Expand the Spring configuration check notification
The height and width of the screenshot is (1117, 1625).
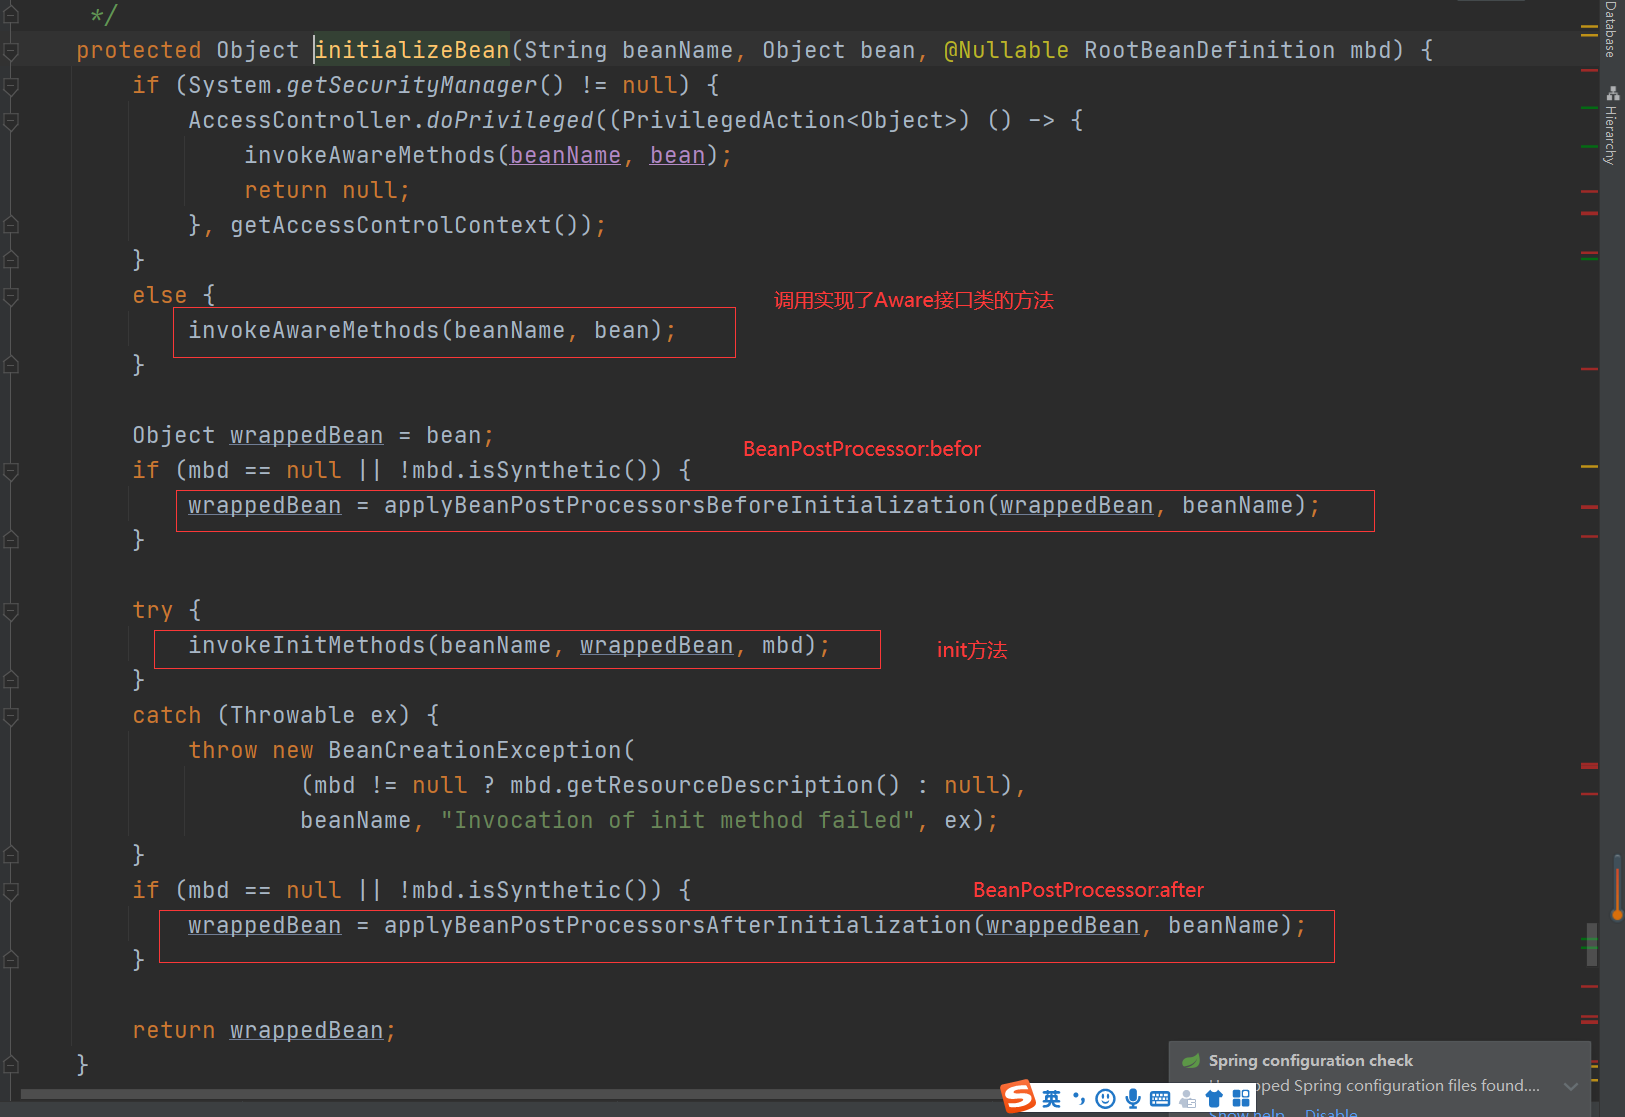(1571, 1086)
